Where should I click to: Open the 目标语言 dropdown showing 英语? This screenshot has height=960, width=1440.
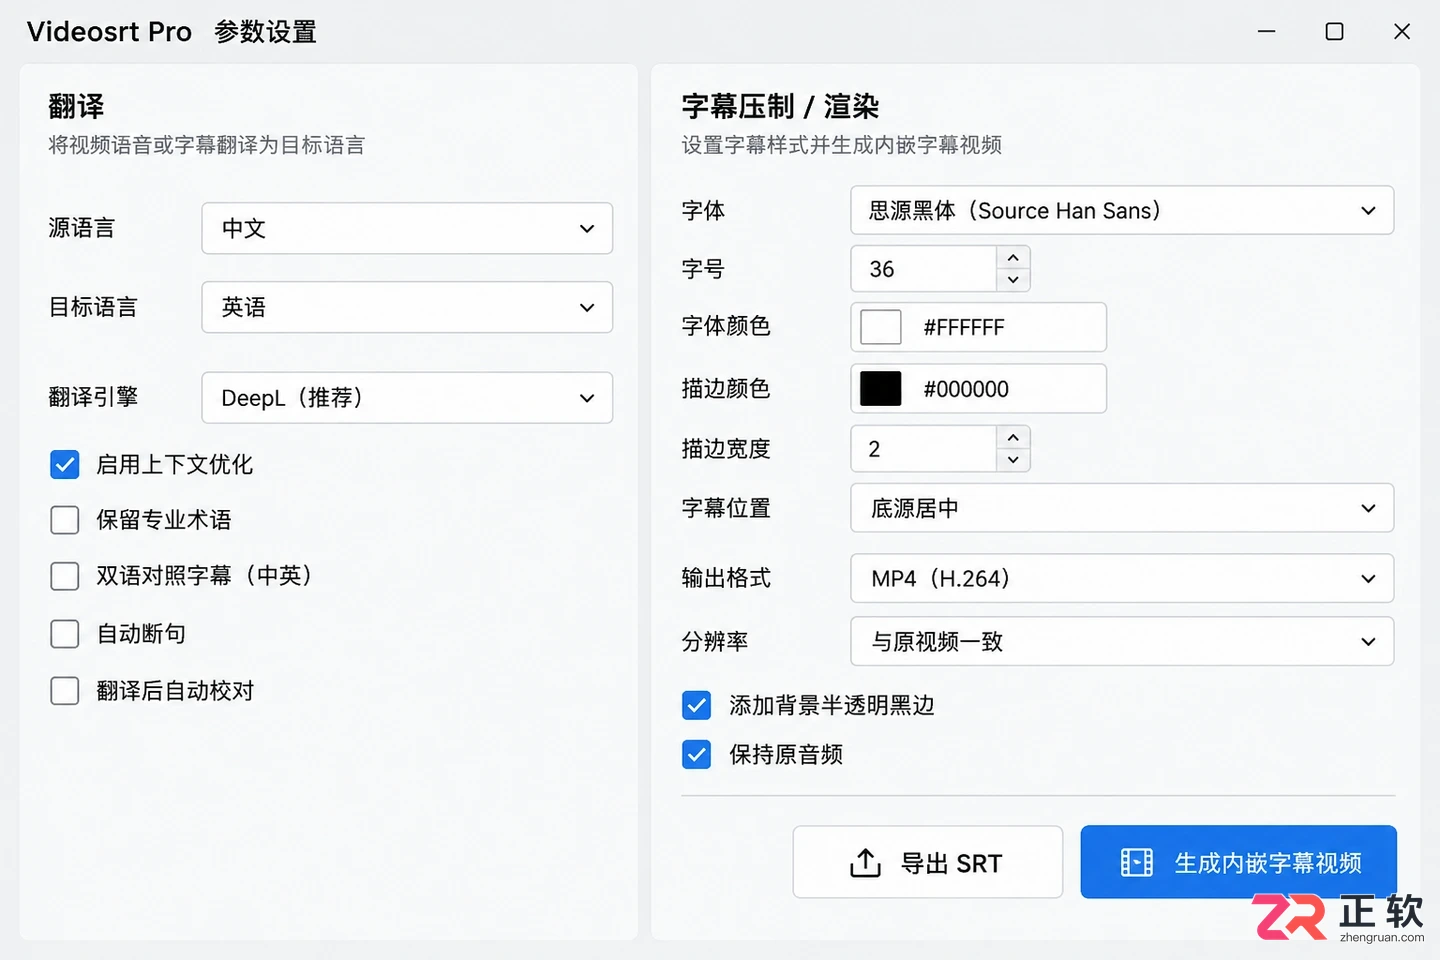click(407, 307)
